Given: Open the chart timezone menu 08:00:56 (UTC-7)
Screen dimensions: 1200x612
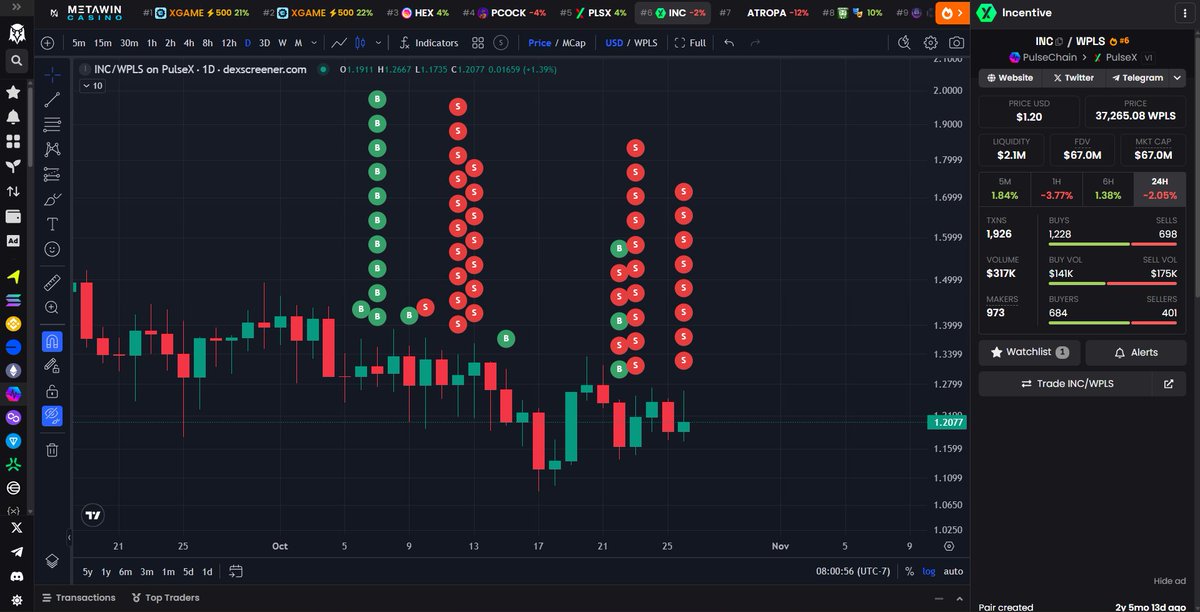Looking at the screenshot, I should 853,571.
